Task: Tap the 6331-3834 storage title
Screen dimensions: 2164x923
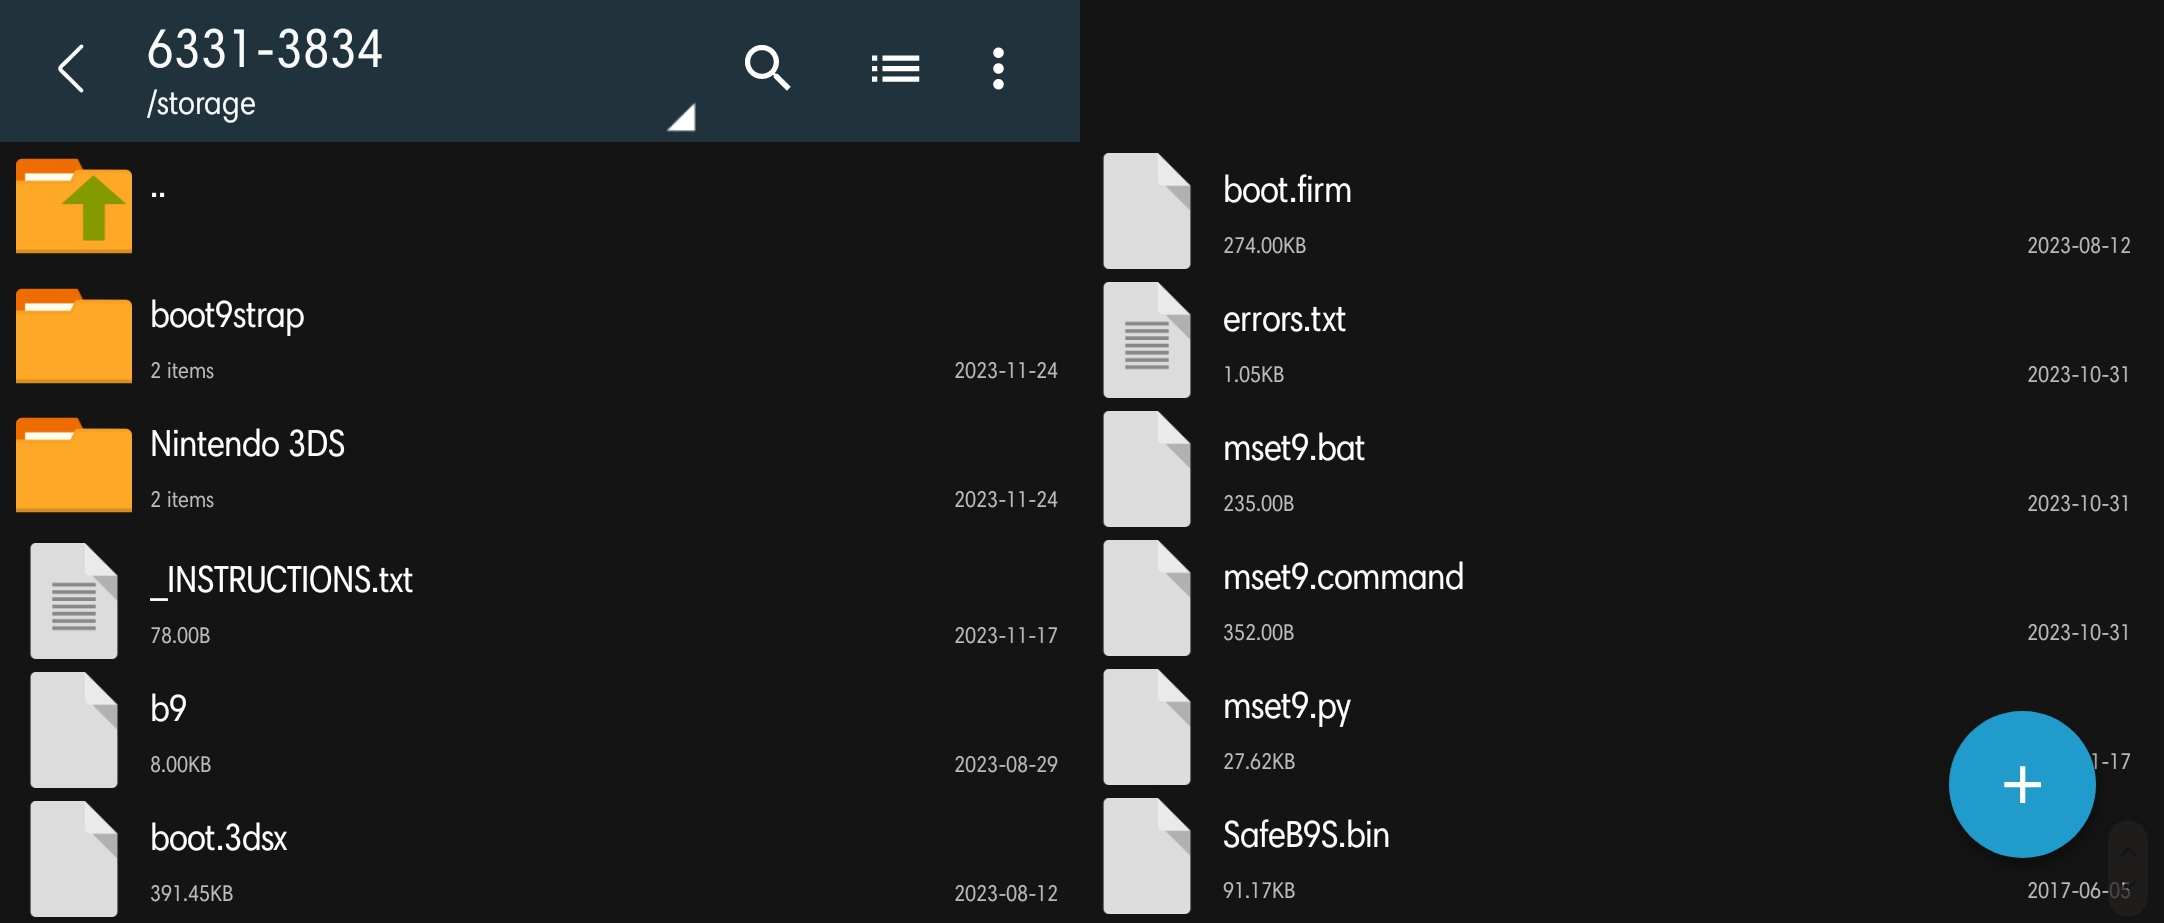Action: click(x=265, y=50)
